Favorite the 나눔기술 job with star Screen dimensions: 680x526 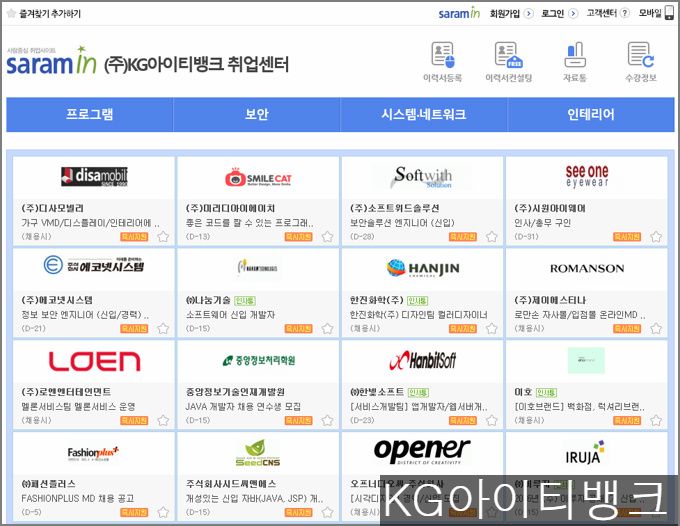point(327,329)
